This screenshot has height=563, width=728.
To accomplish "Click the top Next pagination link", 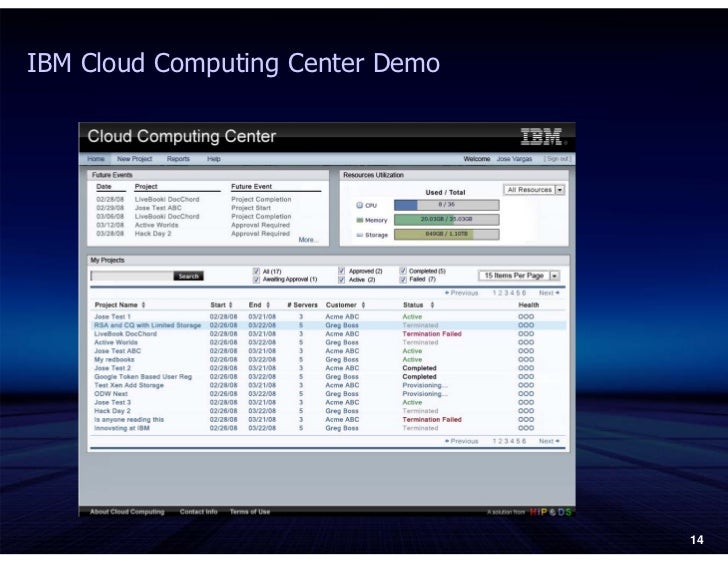I will [549, 293].
